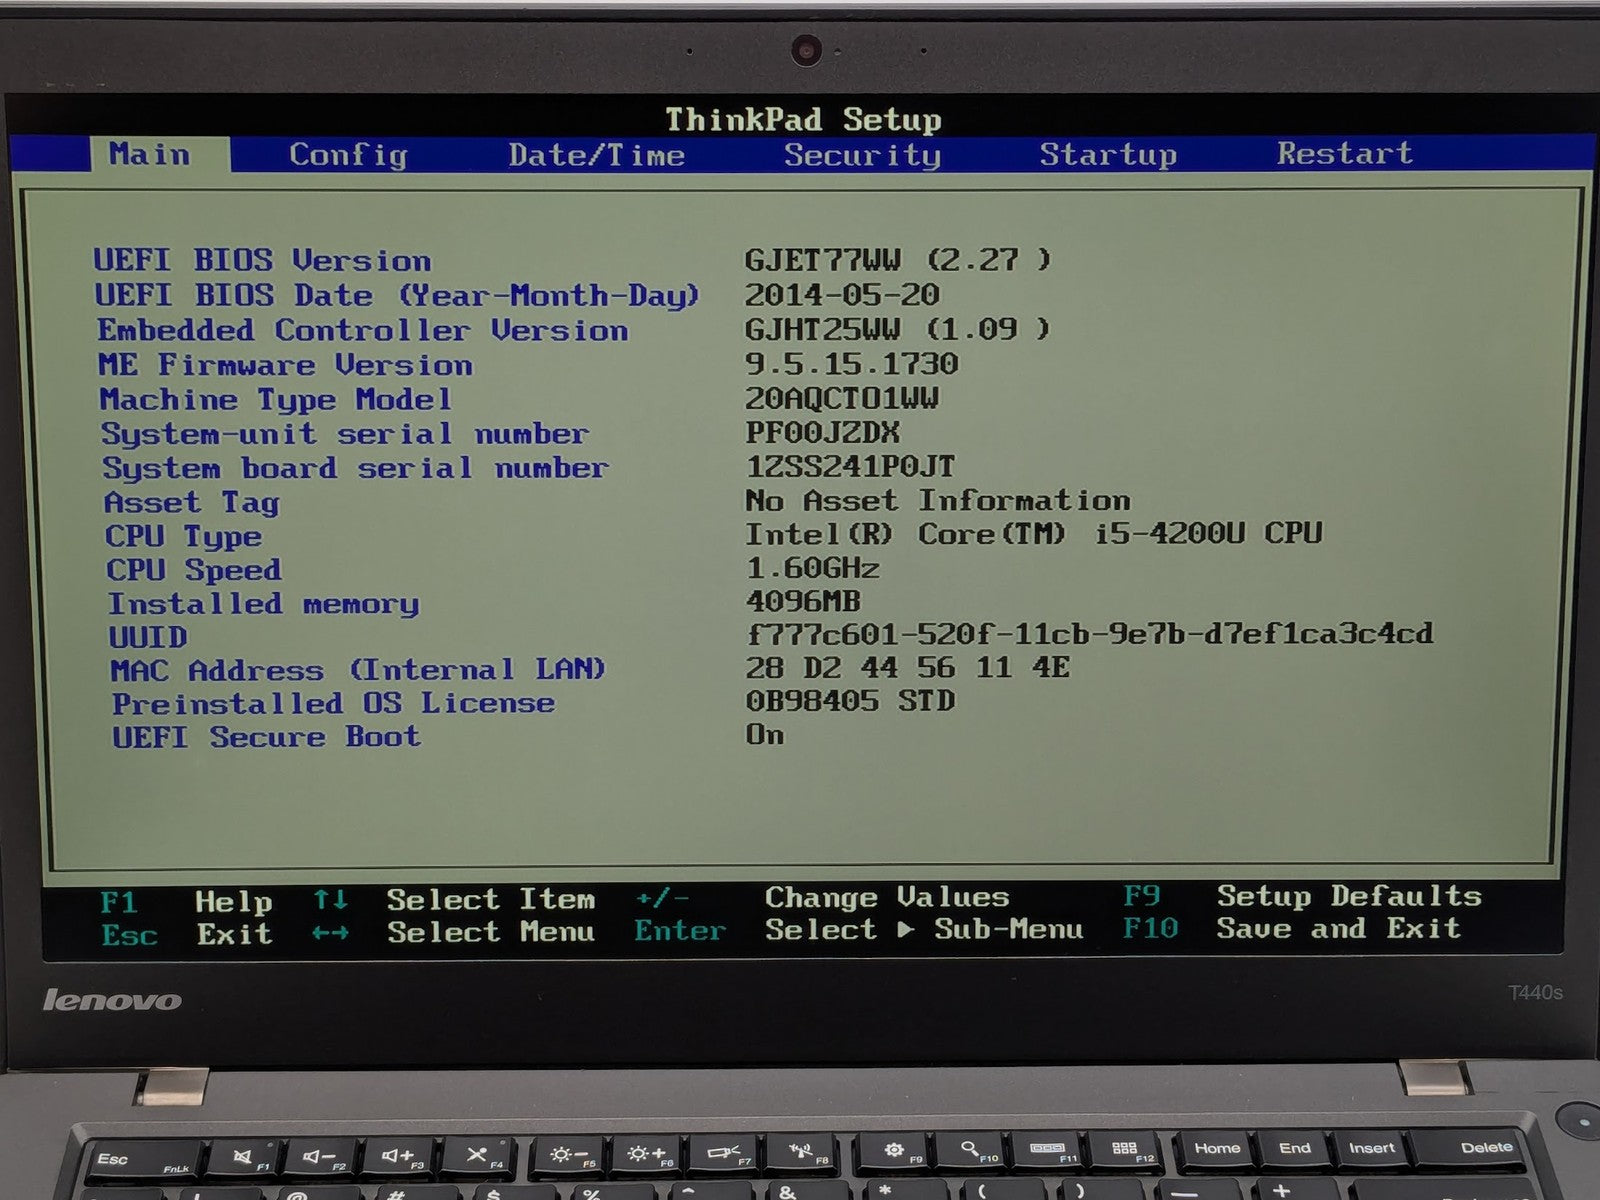The height and width of the screenshot is (1200, 1600).
Task: Click the Asset Tag label
Action: coord(191,502)
